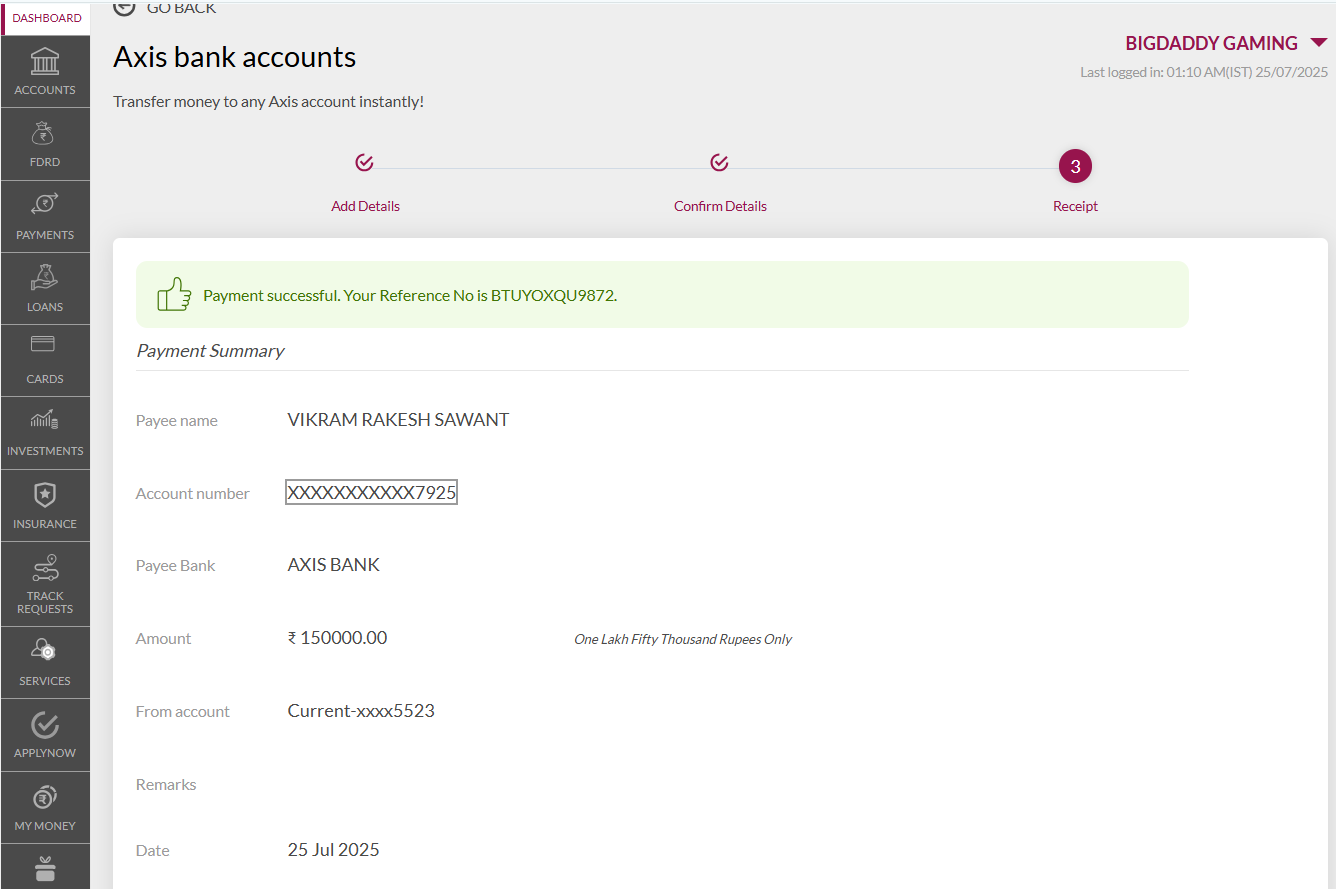The image size is (1336, 889).
Task: Click the amount ₹ 150000.00
Action: pyautogui.click(x=337, y=638)
